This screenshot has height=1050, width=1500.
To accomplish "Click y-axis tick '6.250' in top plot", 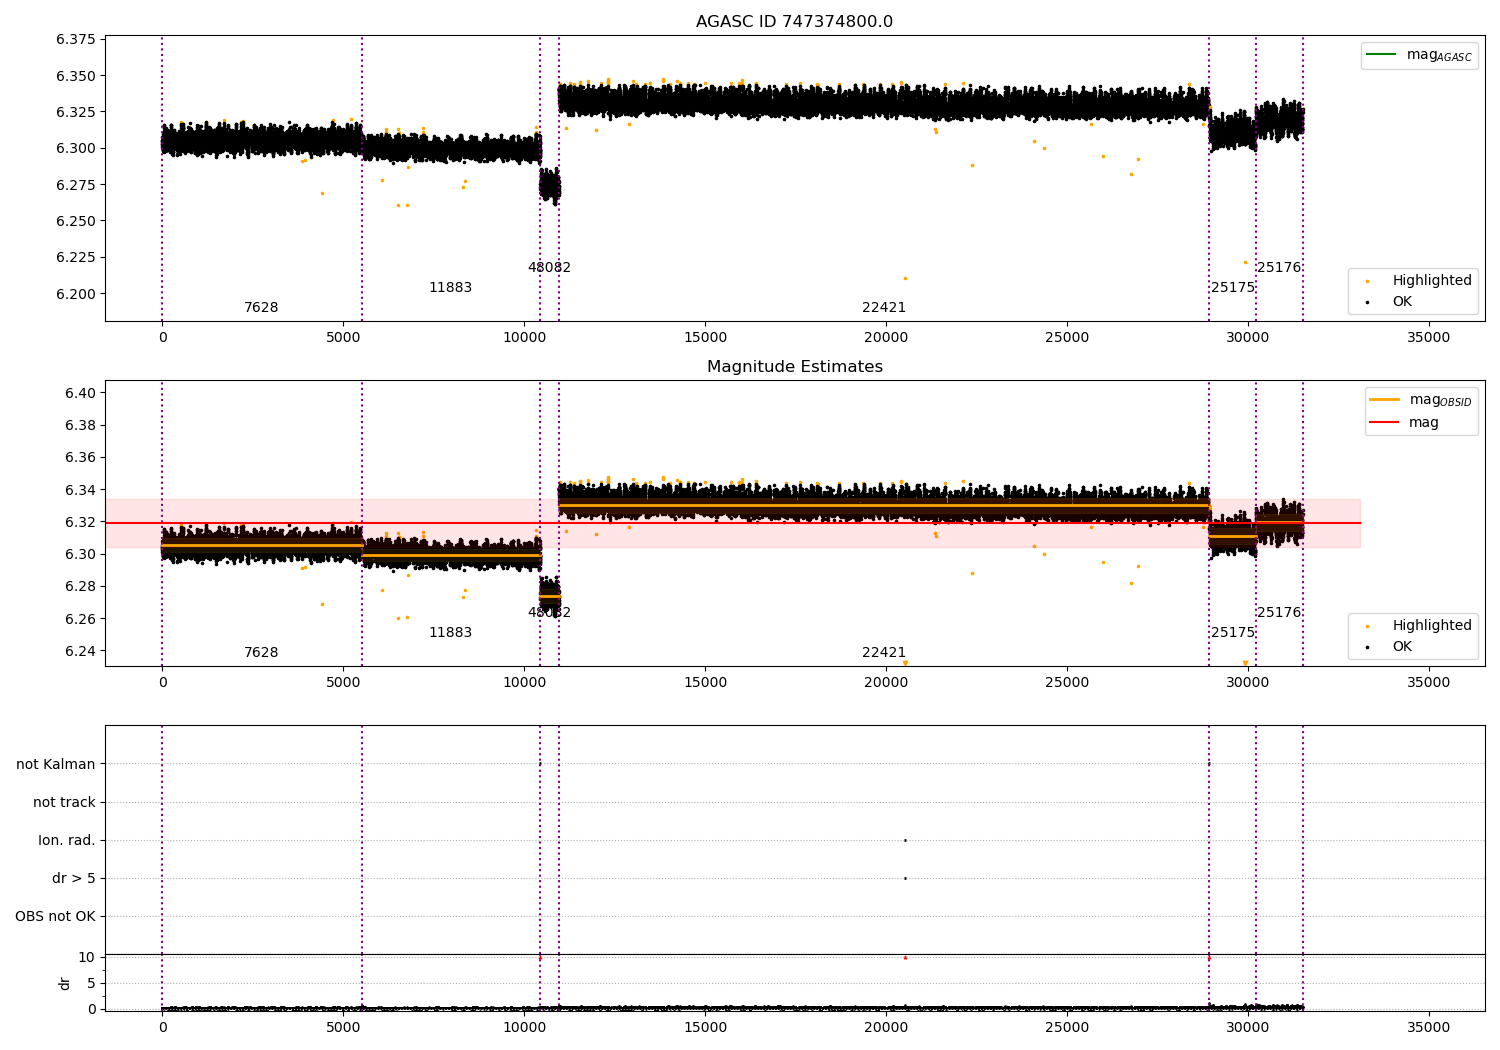I will pos(76,221).
